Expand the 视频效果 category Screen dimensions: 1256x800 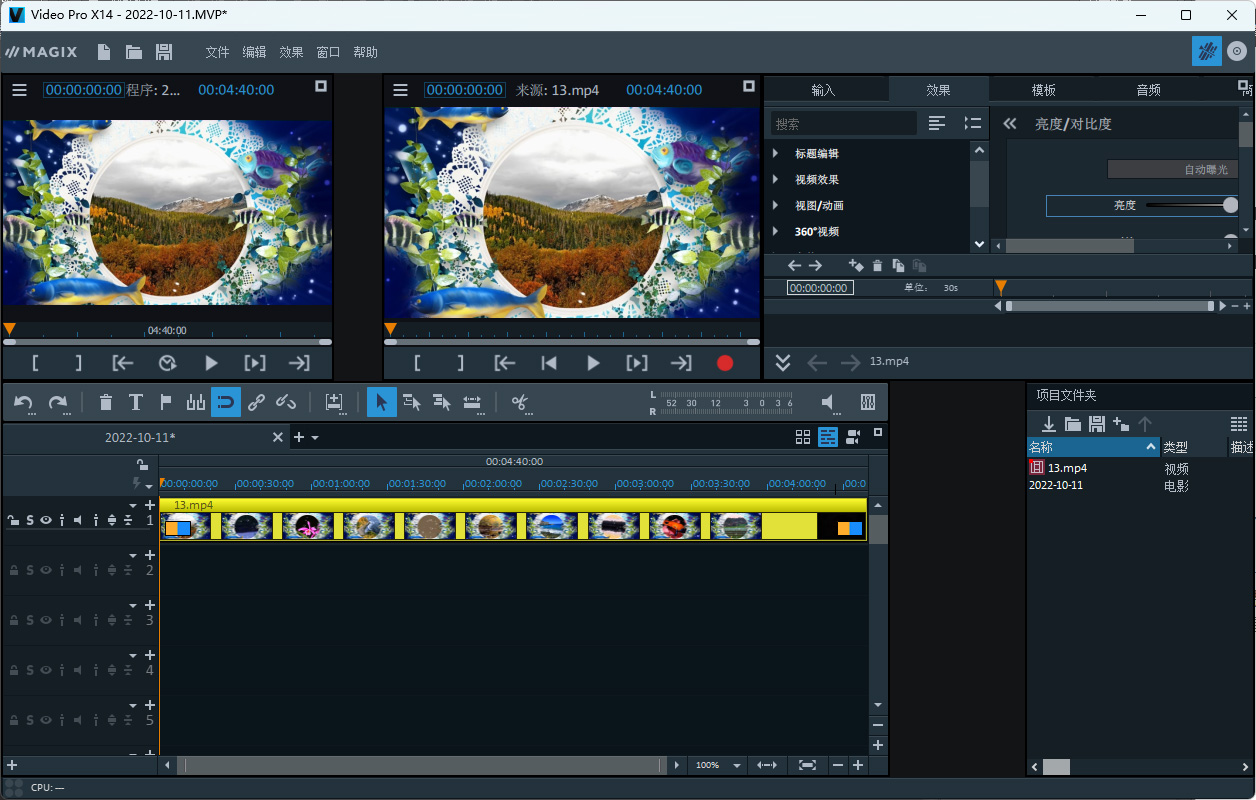pos(775,179)
